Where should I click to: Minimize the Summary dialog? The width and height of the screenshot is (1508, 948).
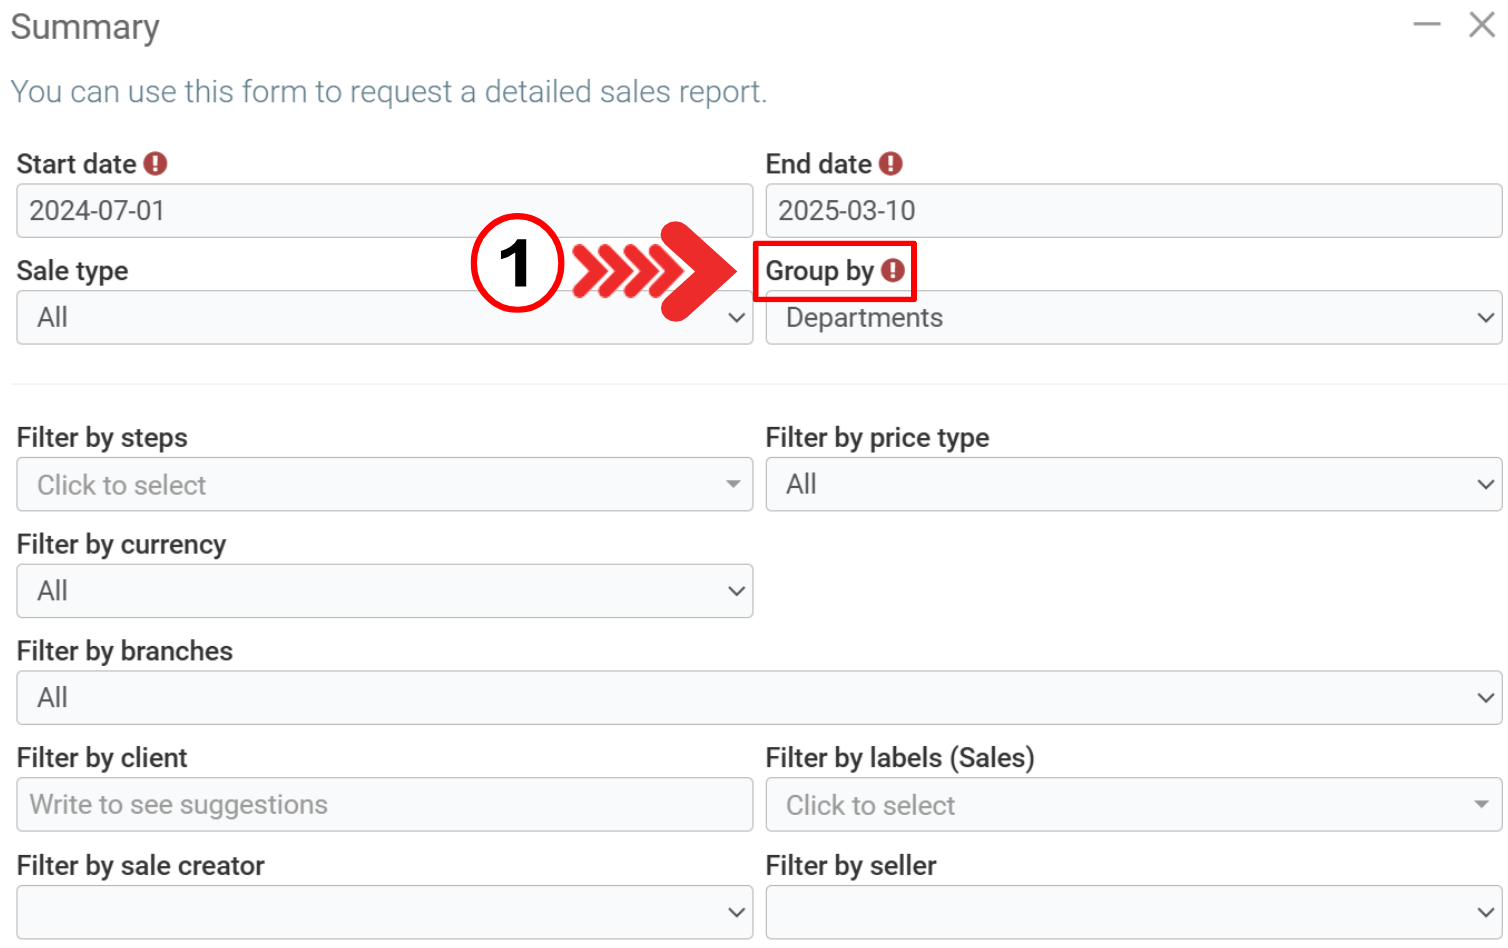[x=1427, y=24]
